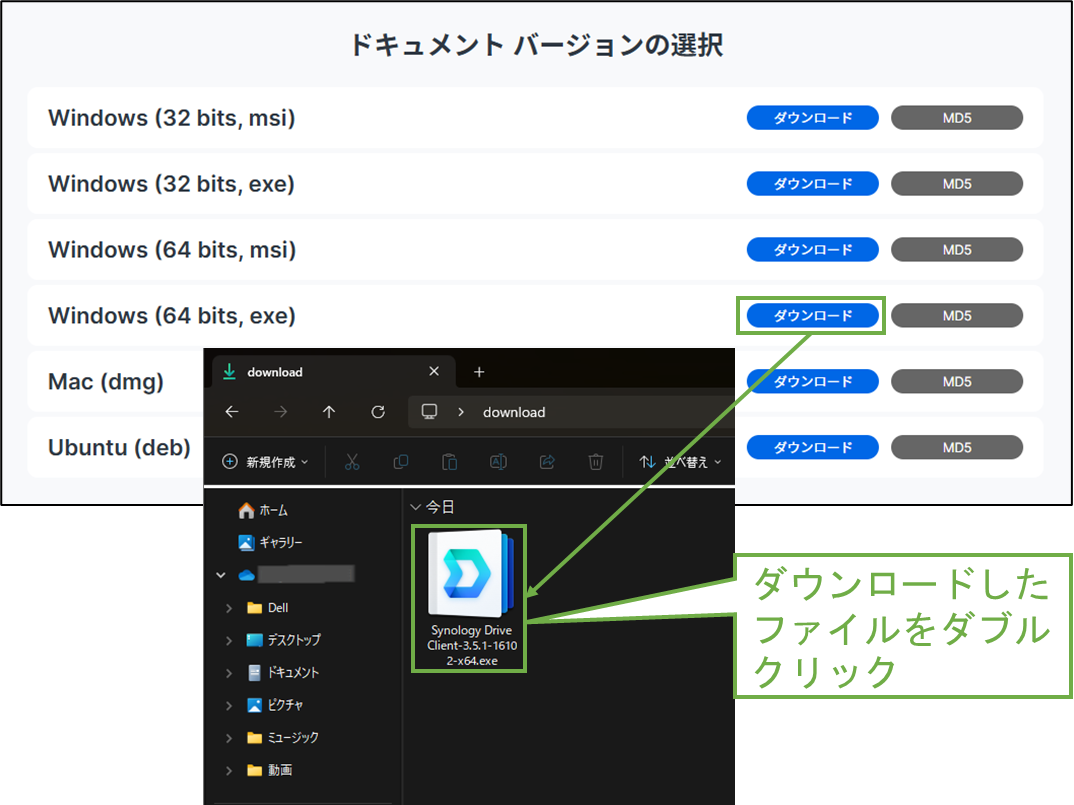
Task: Download the Windows (64 bits, msi) installer
Action: tap(812, 249)
